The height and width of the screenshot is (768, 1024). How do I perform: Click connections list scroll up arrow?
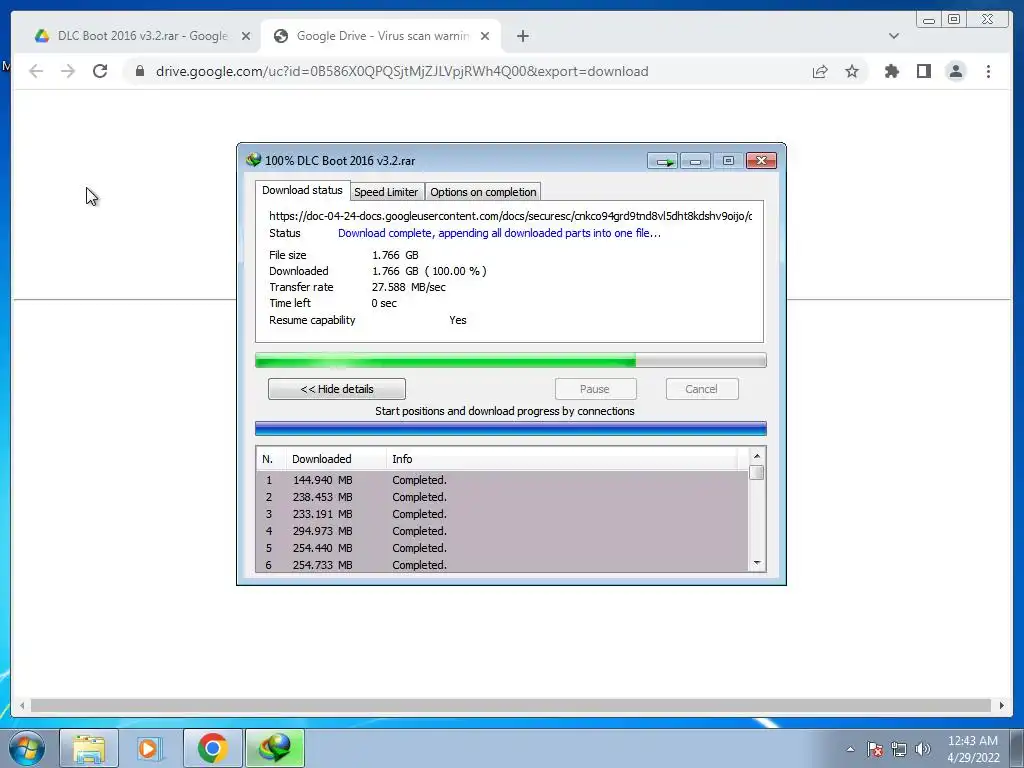[757, 456]
